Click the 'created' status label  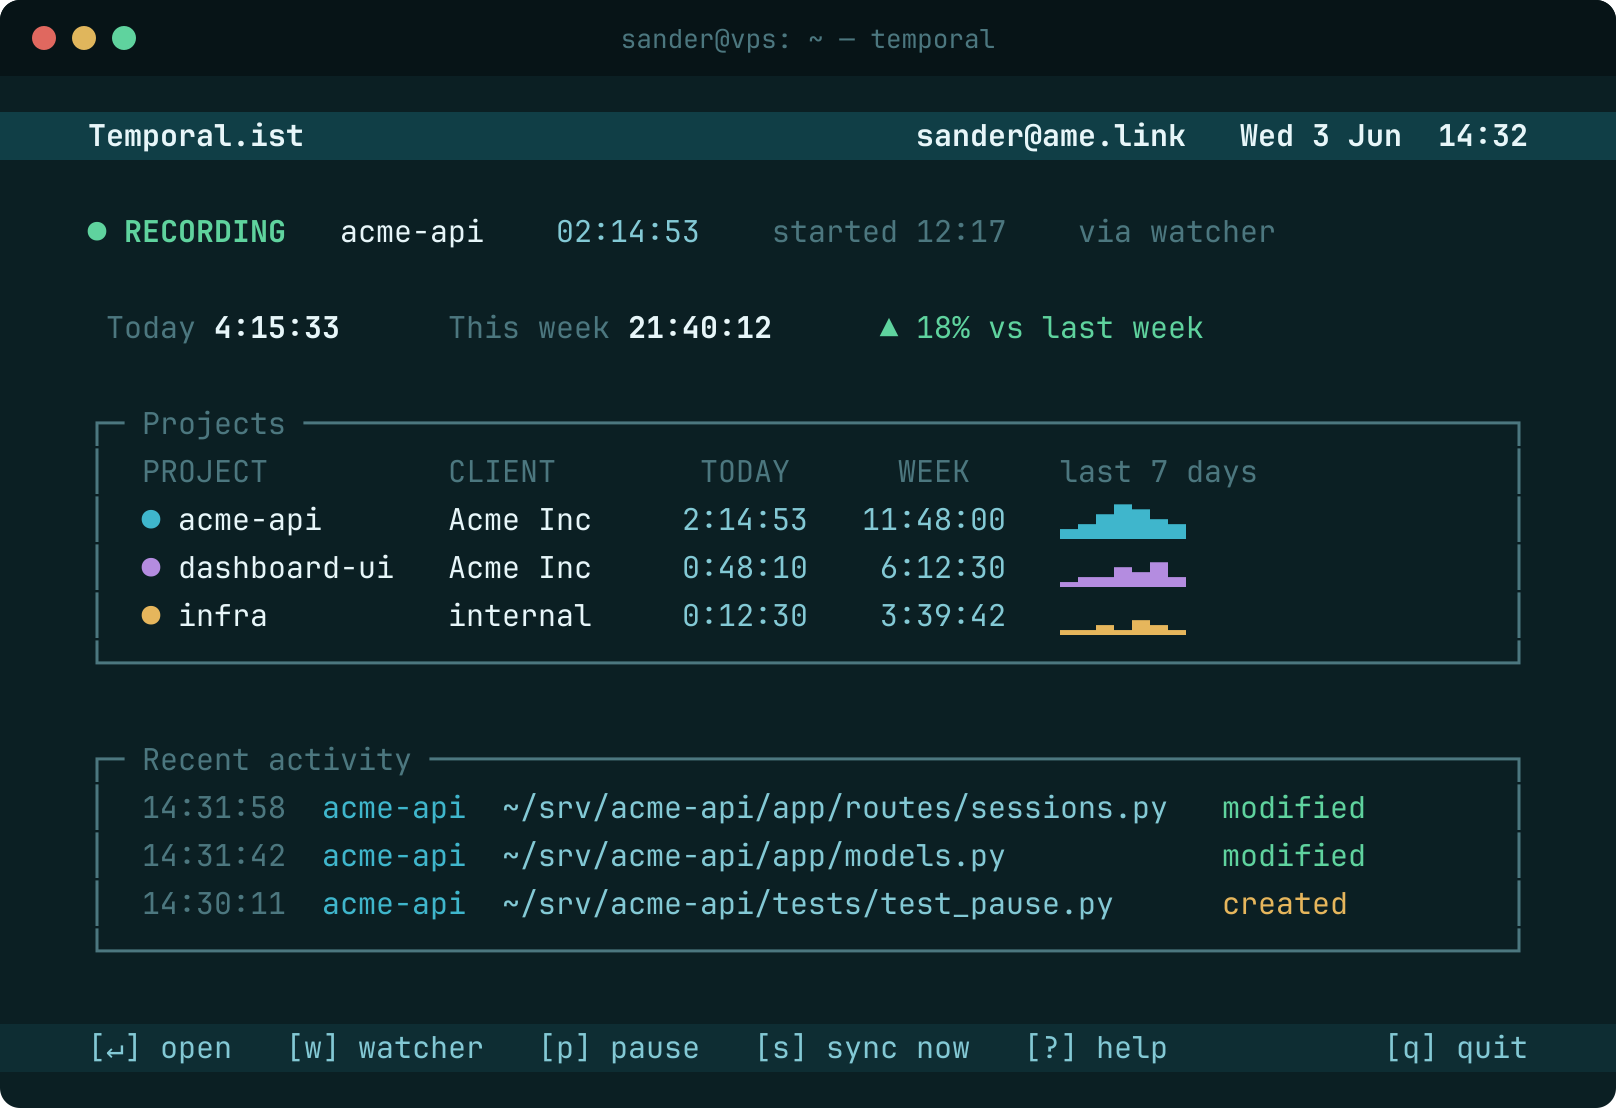click(1285, 904)
